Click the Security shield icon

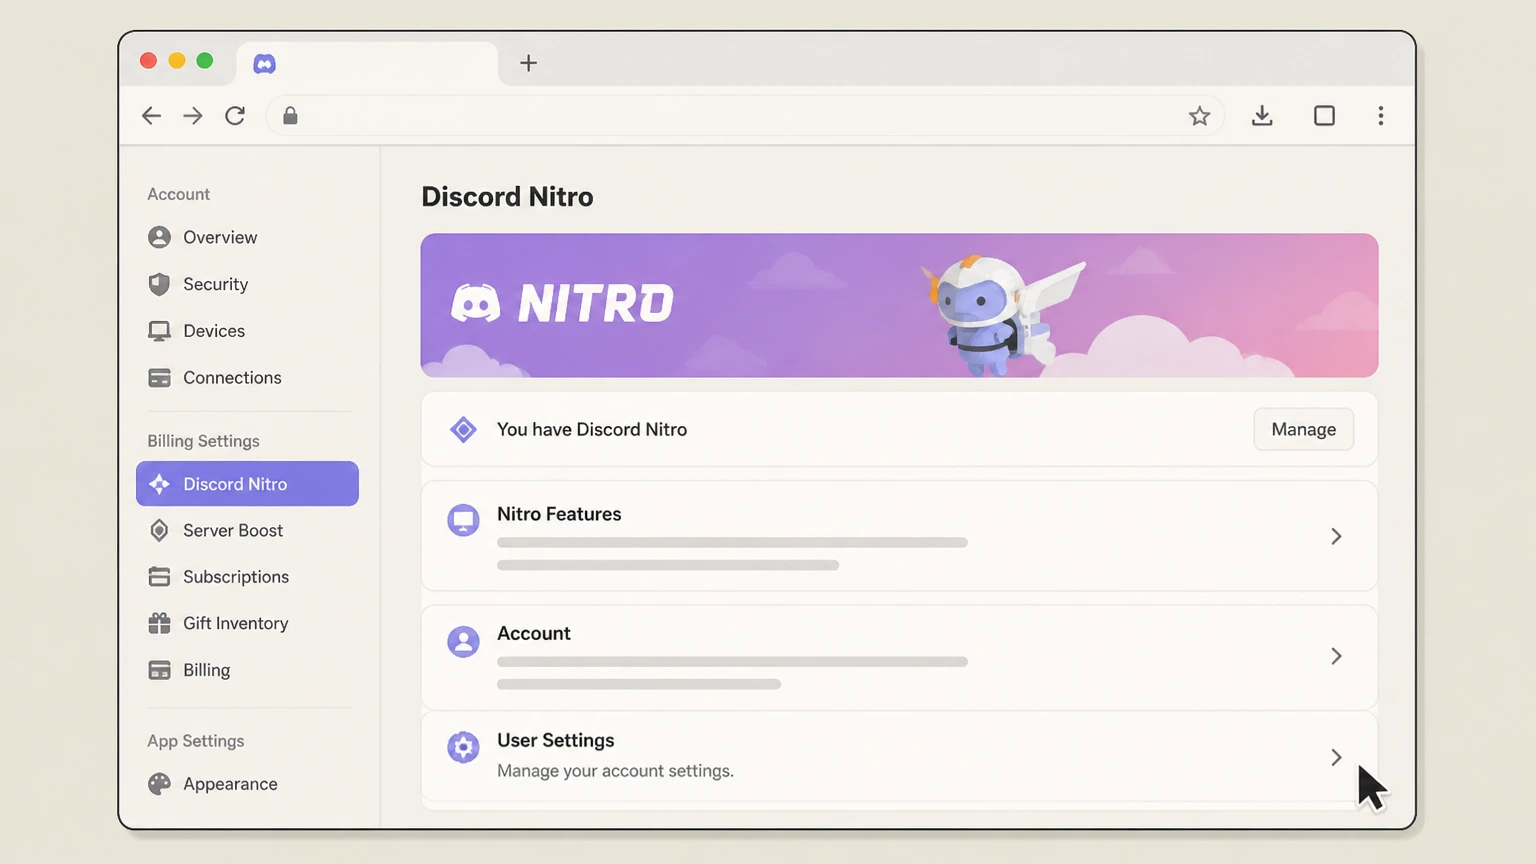click(159, 284)
